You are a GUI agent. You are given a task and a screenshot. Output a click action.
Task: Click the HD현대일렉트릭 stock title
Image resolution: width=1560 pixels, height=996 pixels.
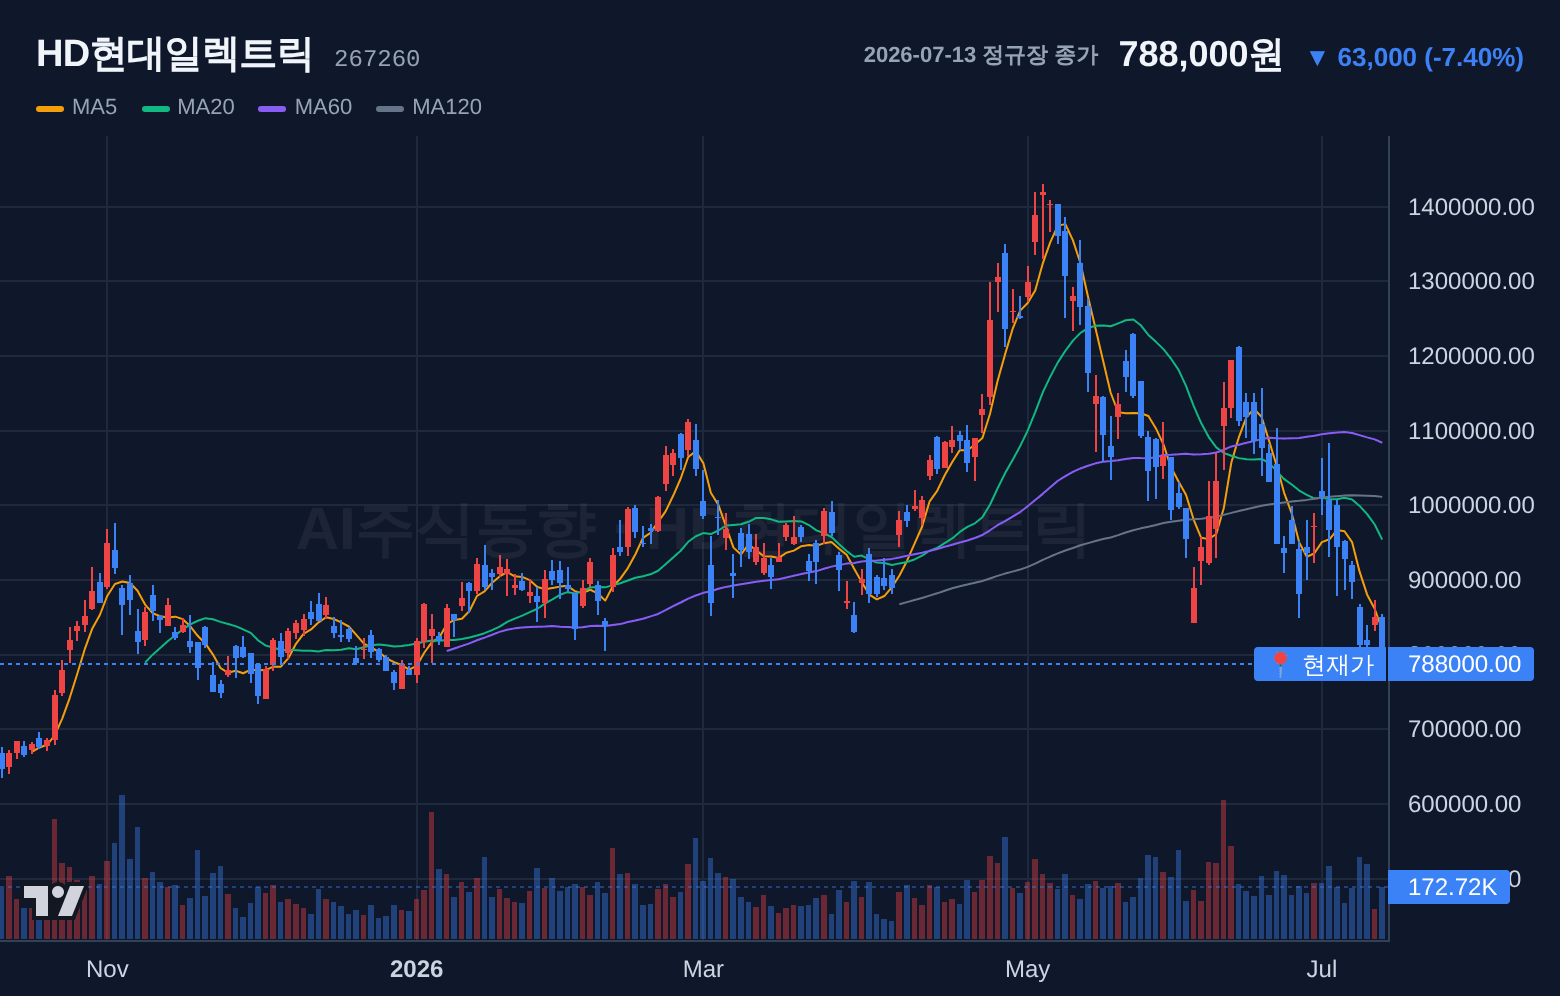coord(174,54)
